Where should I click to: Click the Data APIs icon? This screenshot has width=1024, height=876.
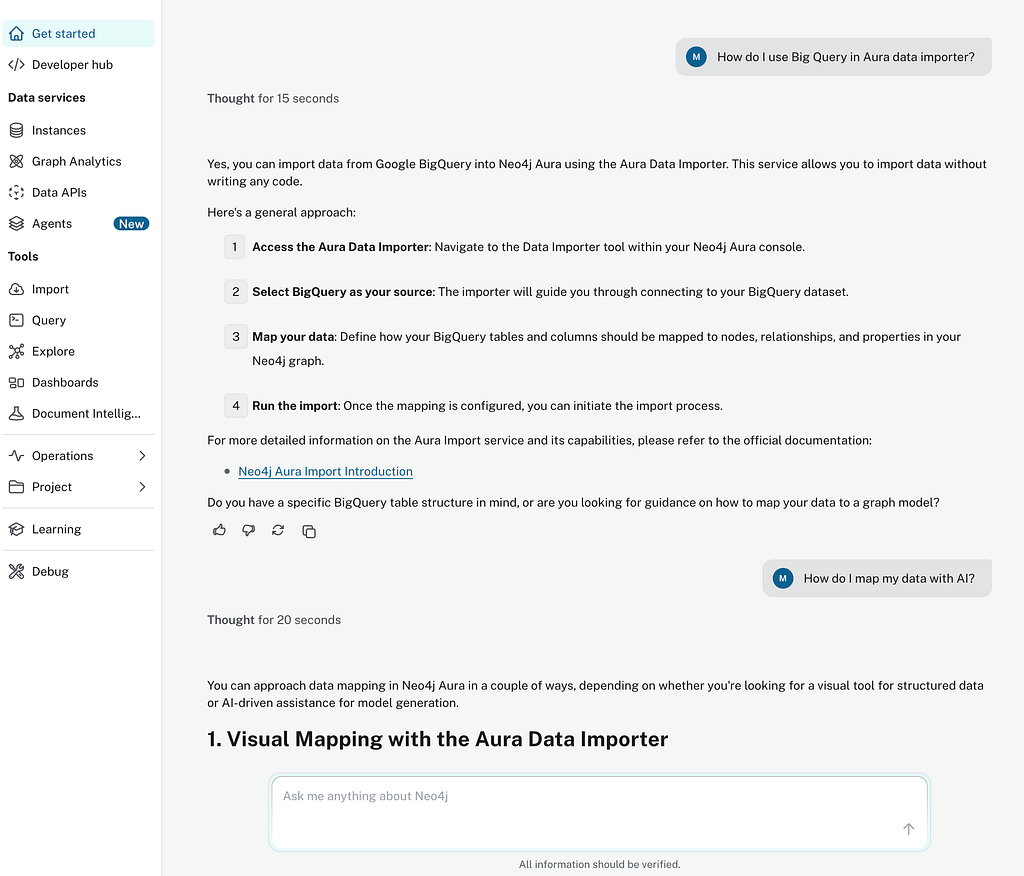pyautogui.click(x=16, y=192)
